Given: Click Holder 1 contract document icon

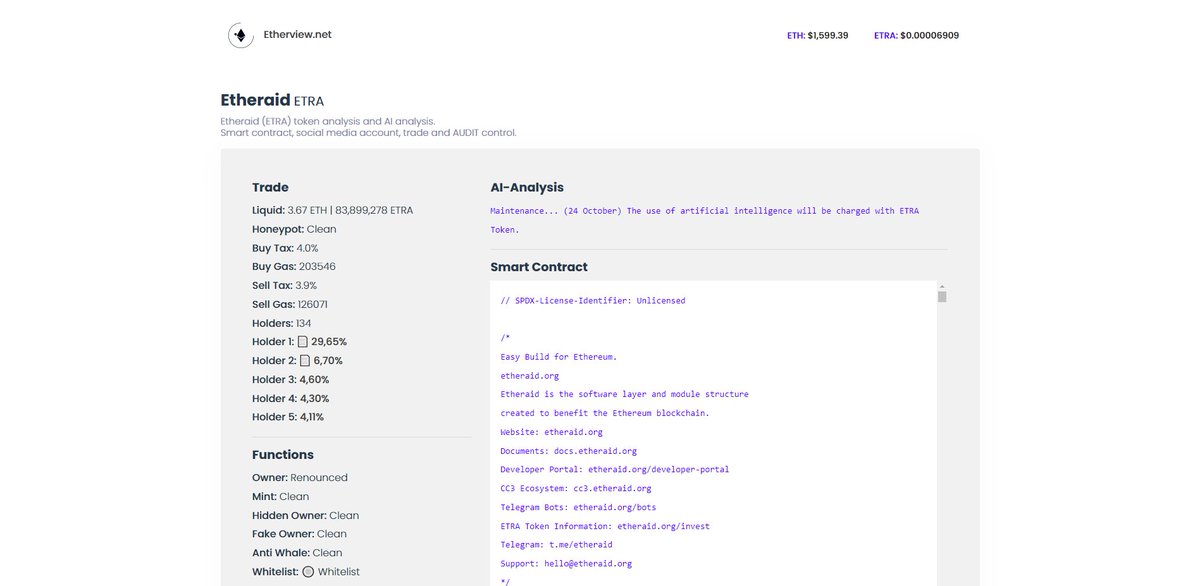Looking at the screenshot, I should 303,342.
